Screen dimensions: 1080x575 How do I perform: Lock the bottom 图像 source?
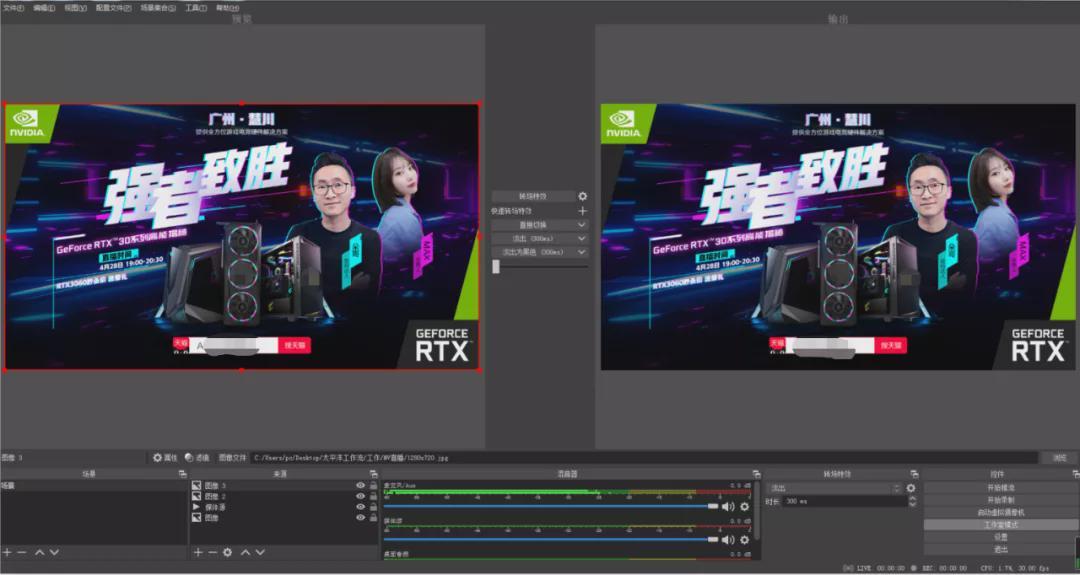coord(373,517)
